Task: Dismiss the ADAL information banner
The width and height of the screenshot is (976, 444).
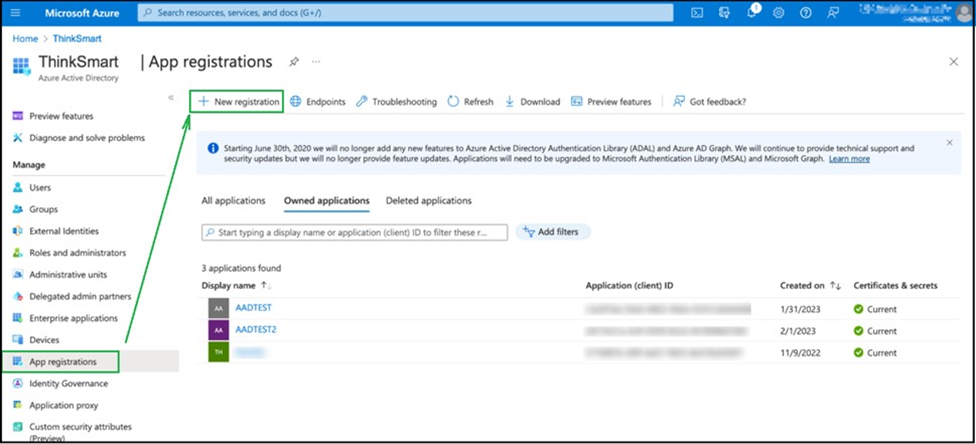Action: point(949,143)
